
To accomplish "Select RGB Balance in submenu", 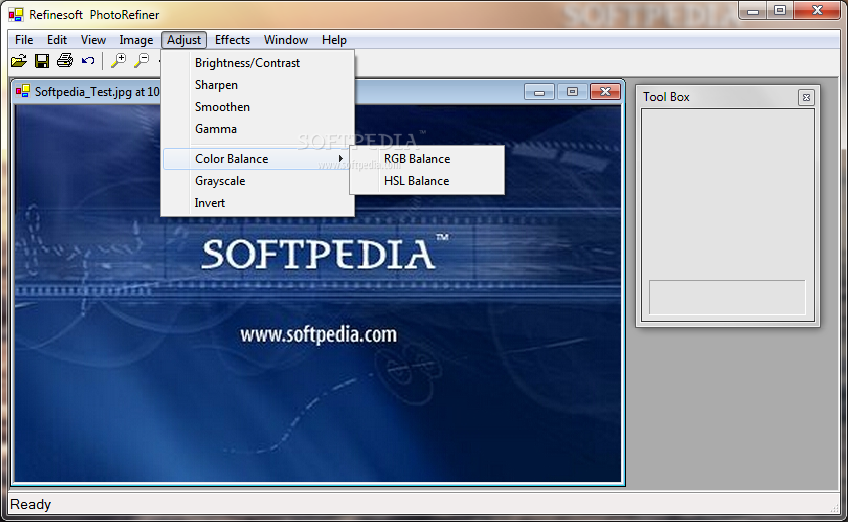I will tap(427, 158).
